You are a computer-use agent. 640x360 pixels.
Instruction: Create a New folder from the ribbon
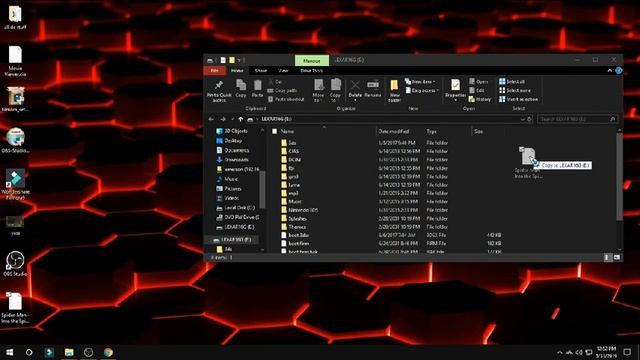pyautogui.click(x=394, y=91)
